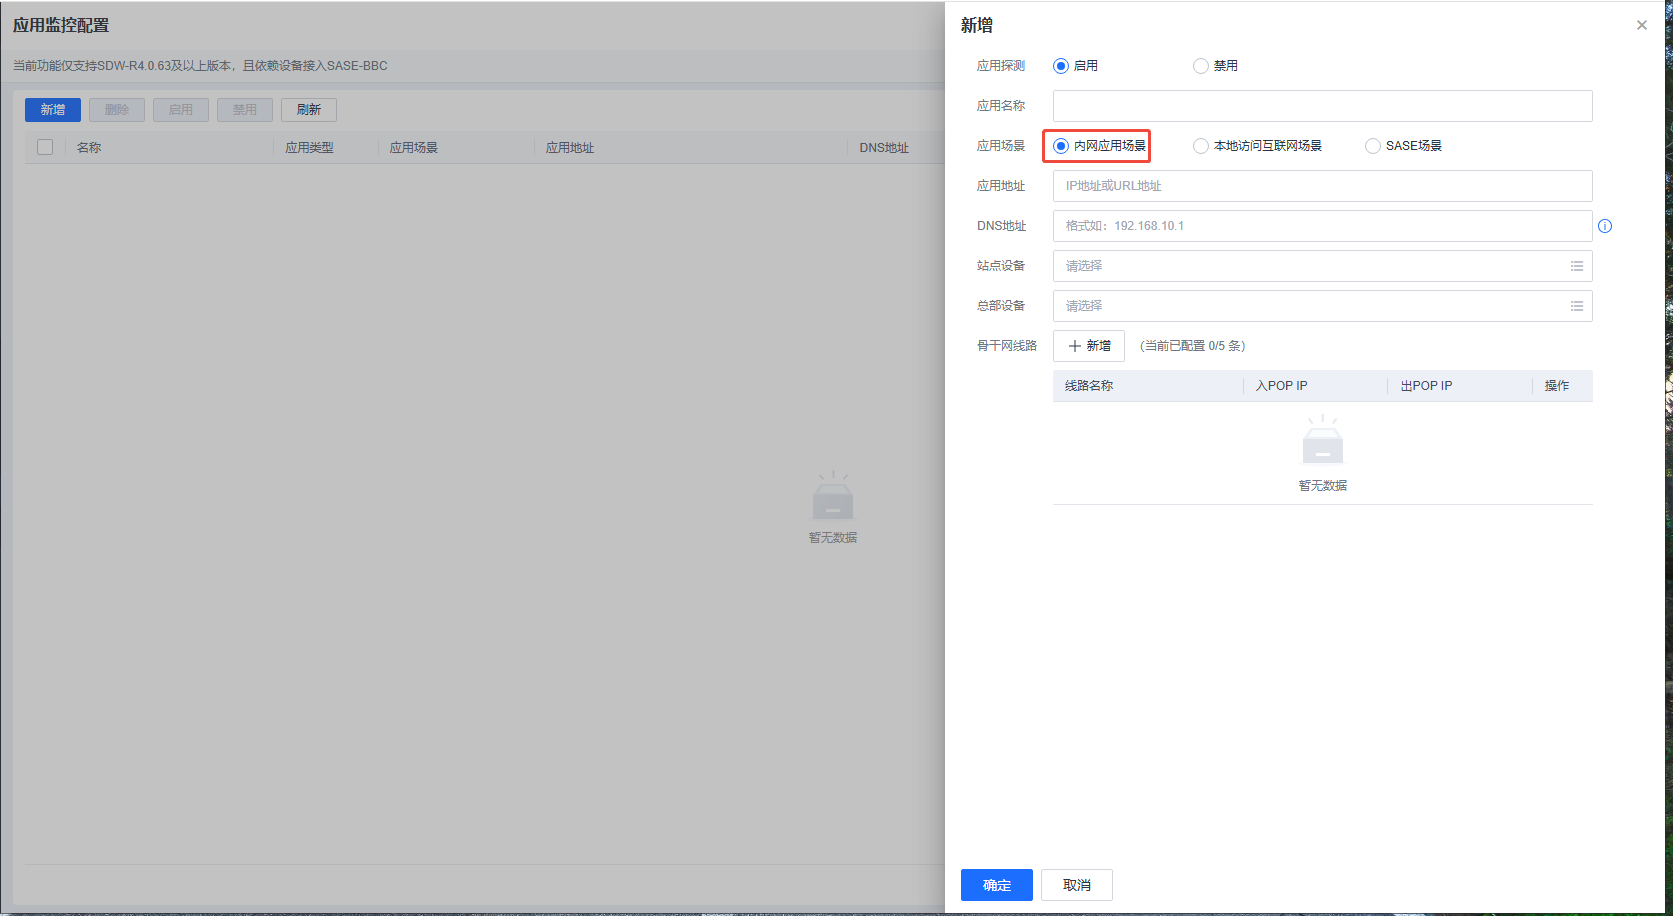Choose 内网应用场景 radio option

pyautogui.click(x=1061, y=146)
